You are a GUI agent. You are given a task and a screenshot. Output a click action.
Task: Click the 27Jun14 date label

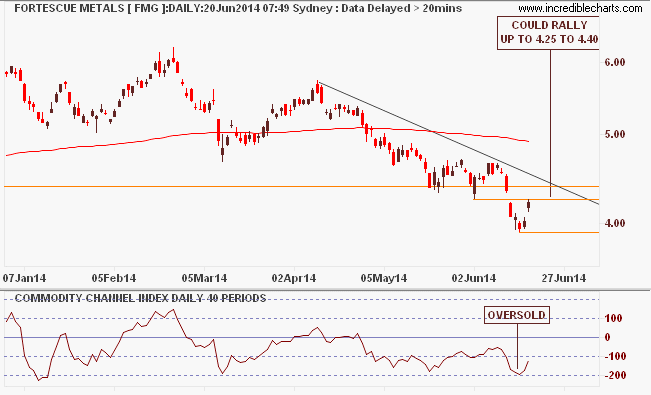tap(564, 278)
